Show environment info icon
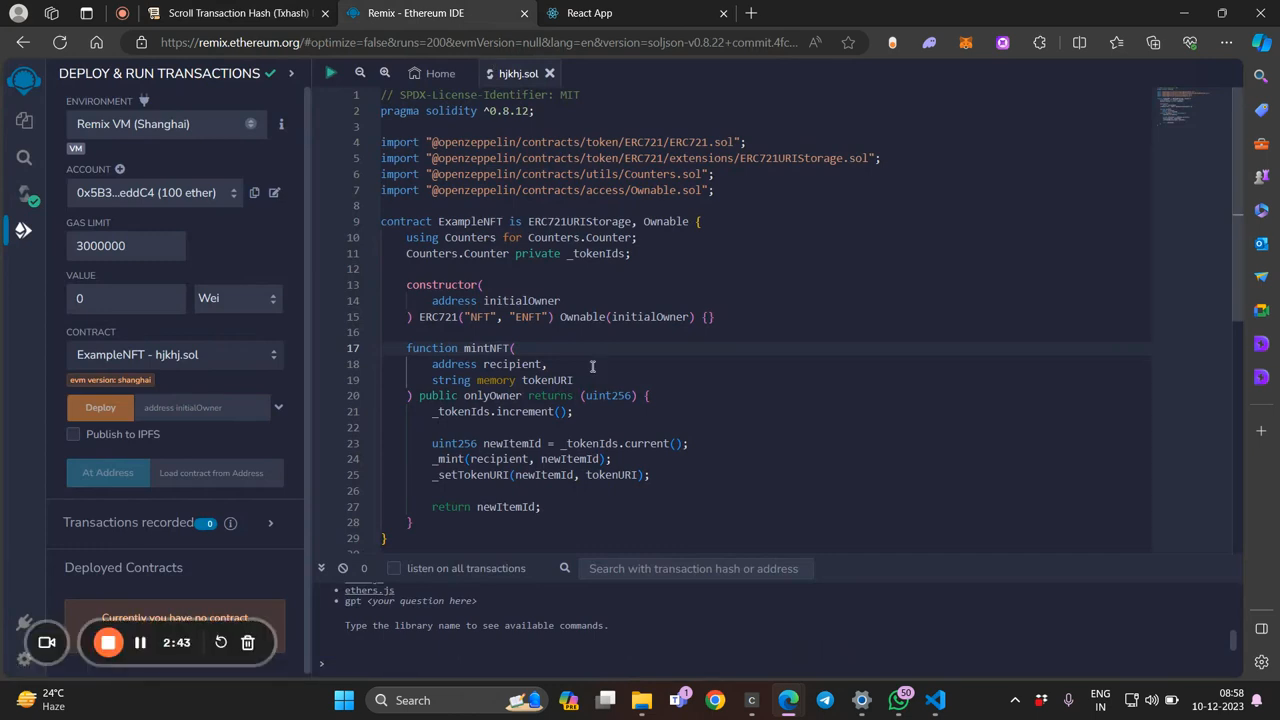Screen dimensions: 1280x720 tap(281, 124)
